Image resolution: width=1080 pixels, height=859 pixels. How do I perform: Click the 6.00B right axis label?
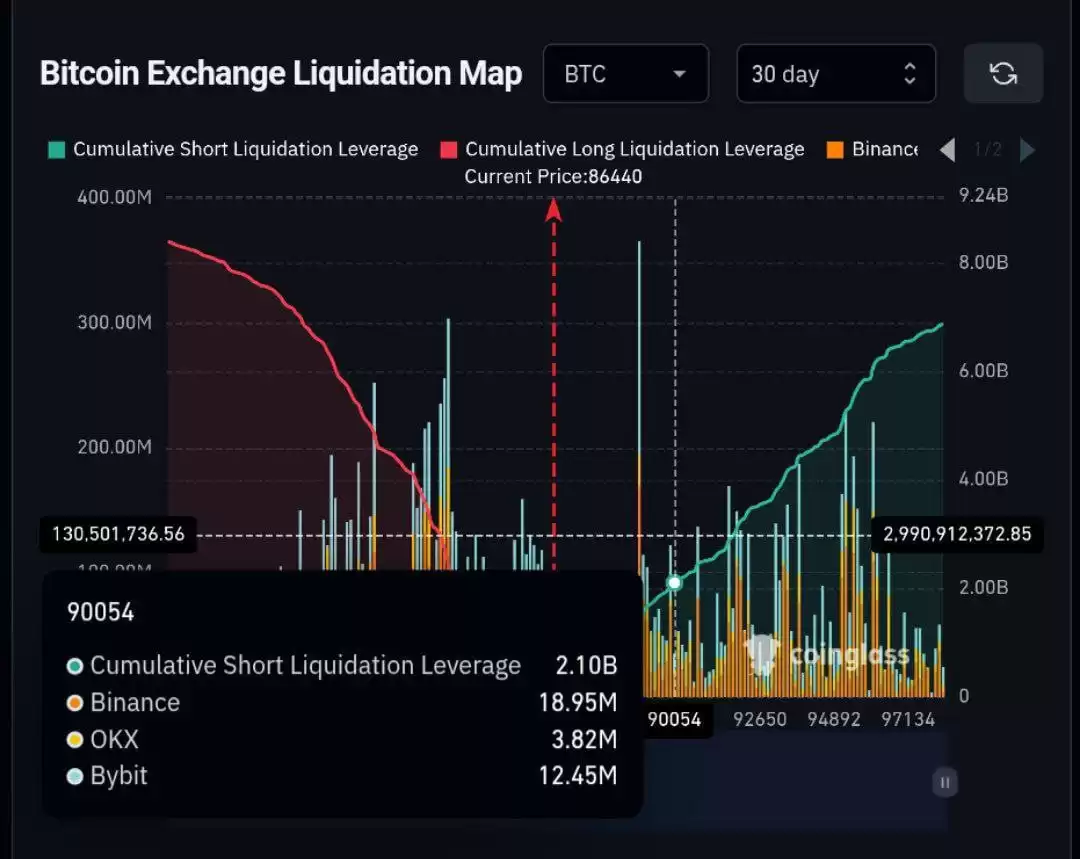click(x=984, y=371)
